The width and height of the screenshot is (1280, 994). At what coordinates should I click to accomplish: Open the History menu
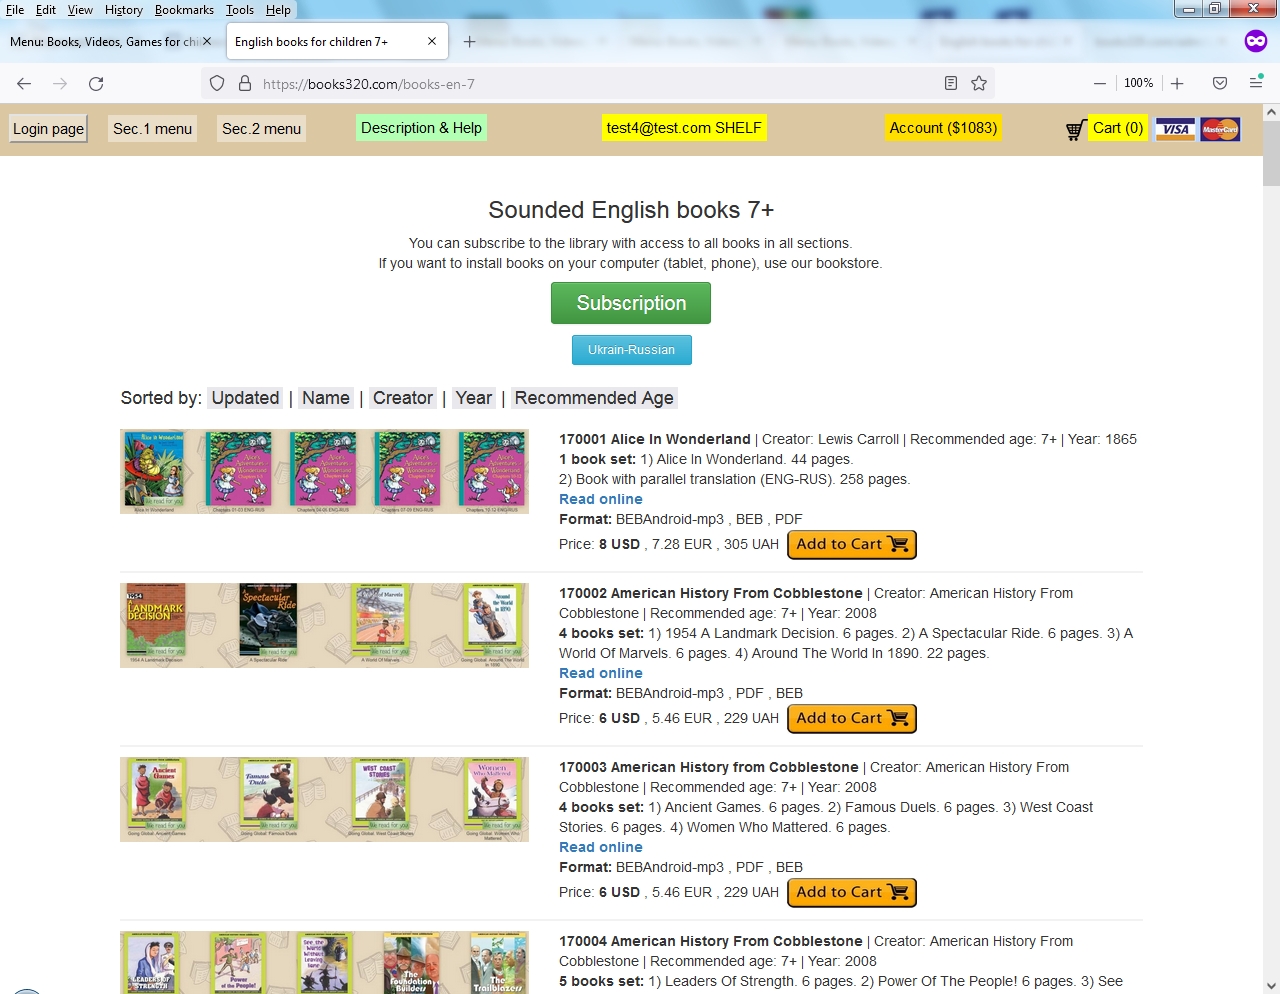[124, 10]
